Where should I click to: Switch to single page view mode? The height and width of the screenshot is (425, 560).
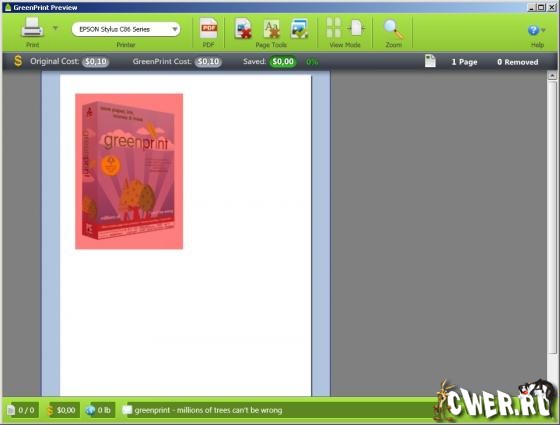click(x=356, y=28)
